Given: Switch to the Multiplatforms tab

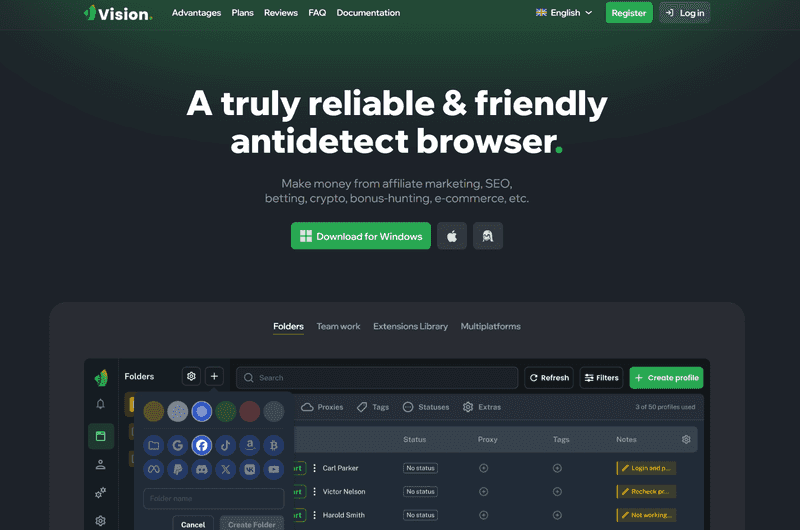Looking at the screenshot, I should 490,326.
